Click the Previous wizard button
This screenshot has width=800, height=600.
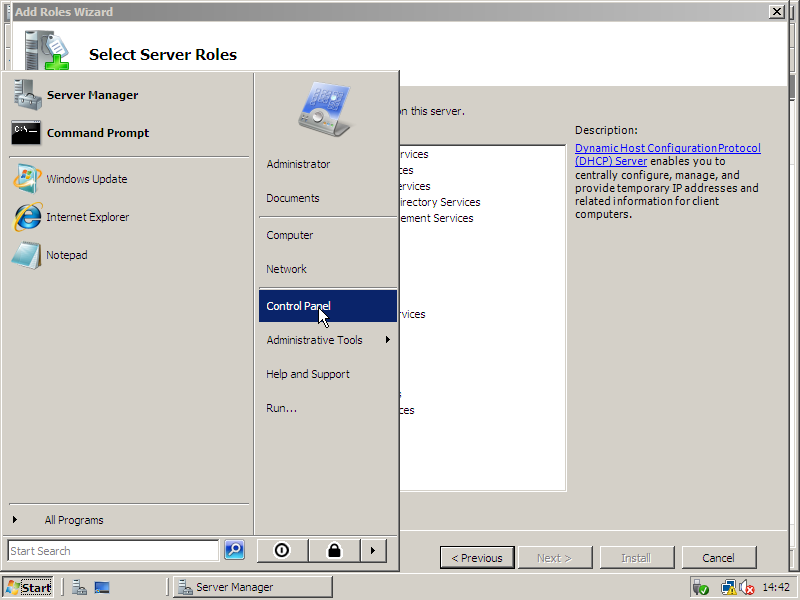[x=477, y=558]
